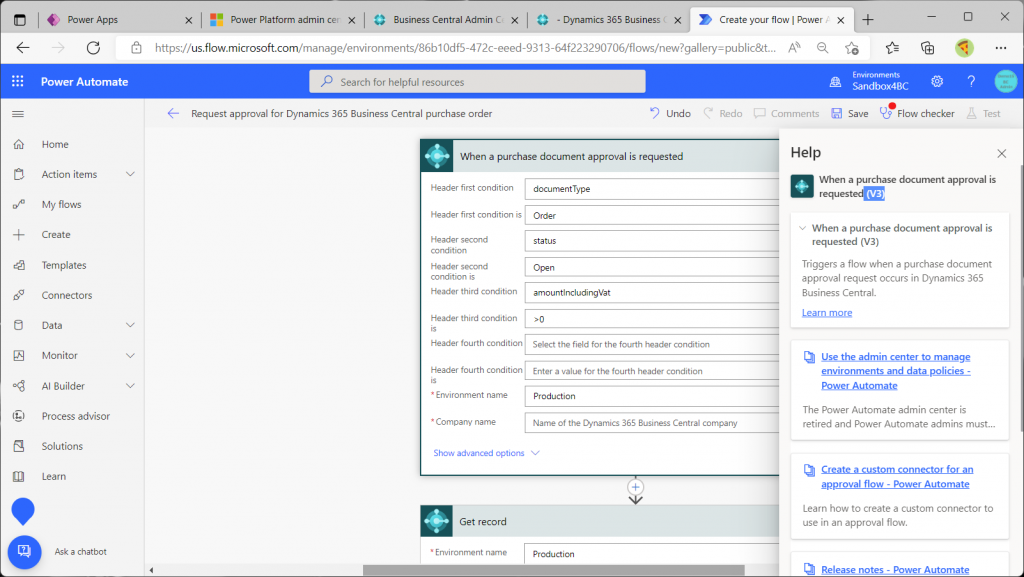This screenshot has width=1024, height=577.
Task: Show advanced options for the trigger
Action: (x=487, y=453)
